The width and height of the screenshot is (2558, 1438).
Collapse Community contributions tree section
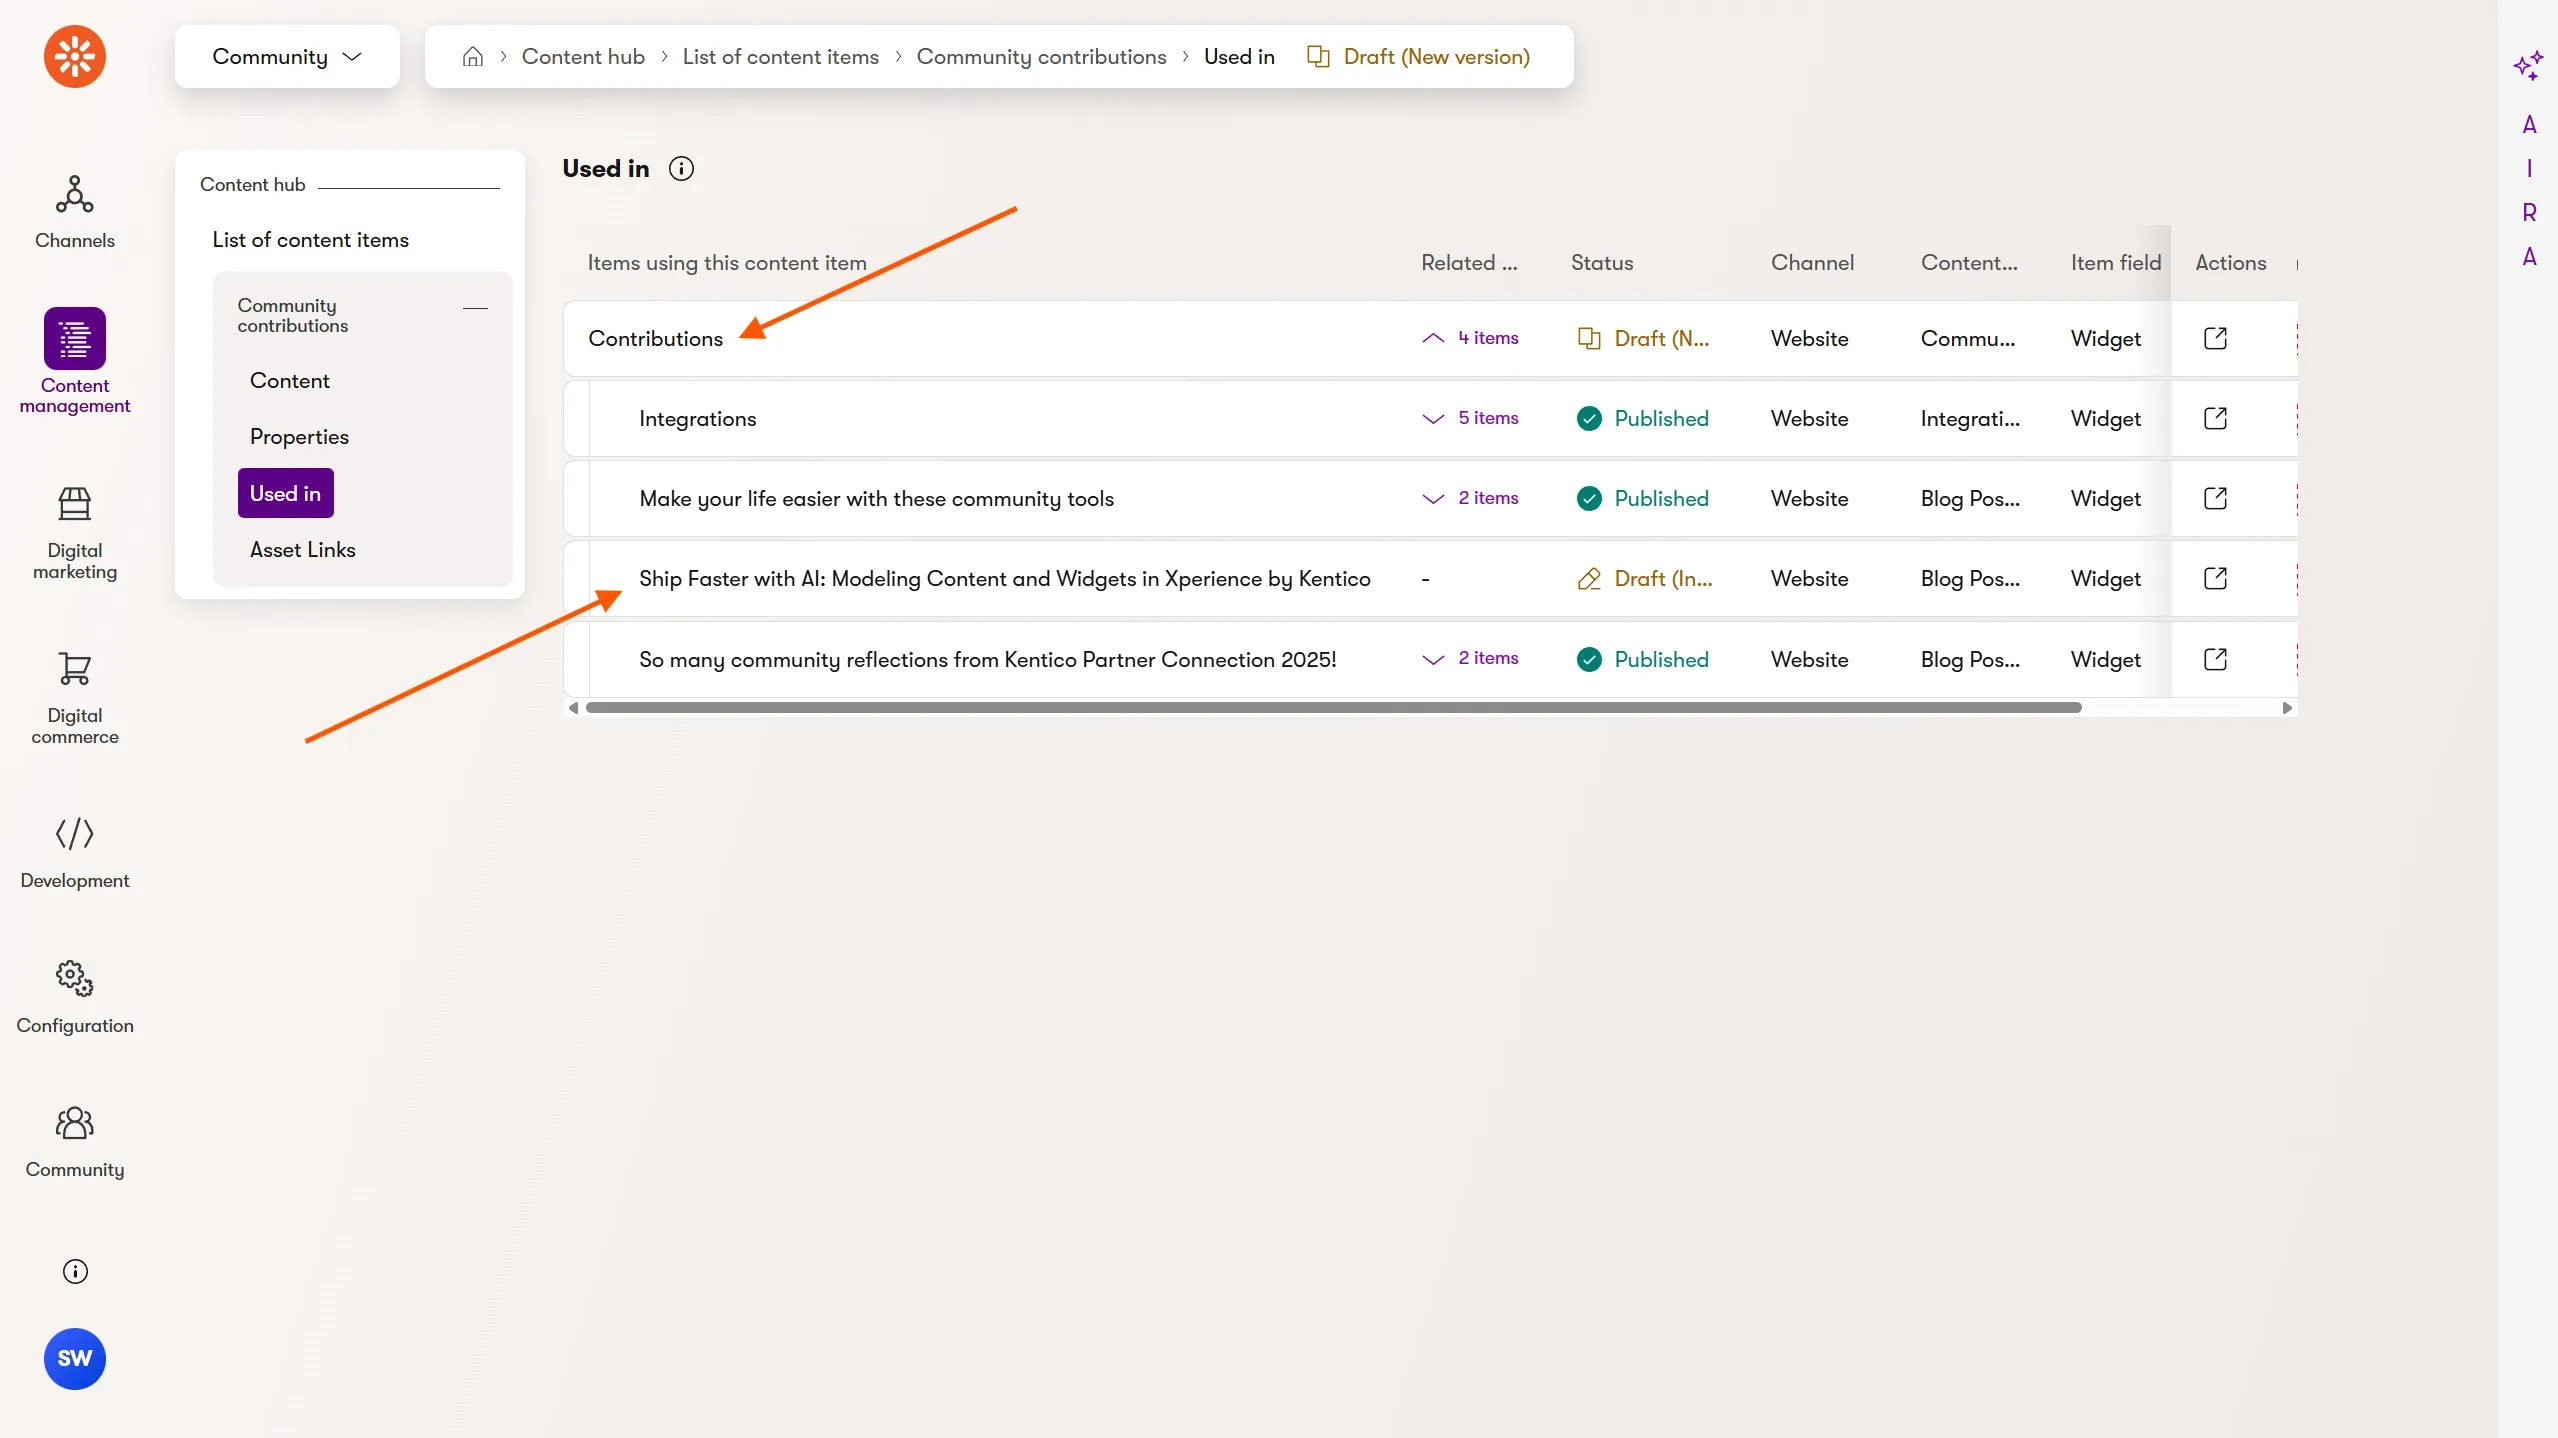point(476,308)
